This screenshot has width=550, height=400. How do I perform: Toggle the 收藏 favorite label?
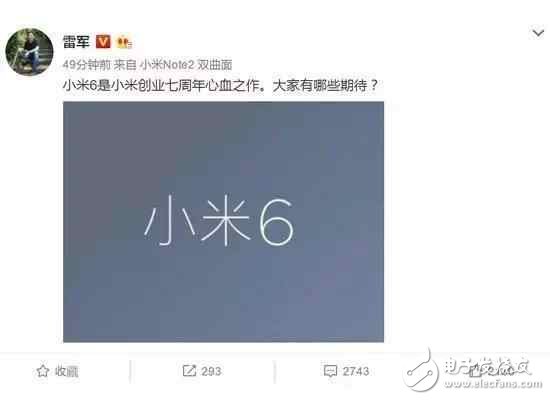[x=67, y=371]
